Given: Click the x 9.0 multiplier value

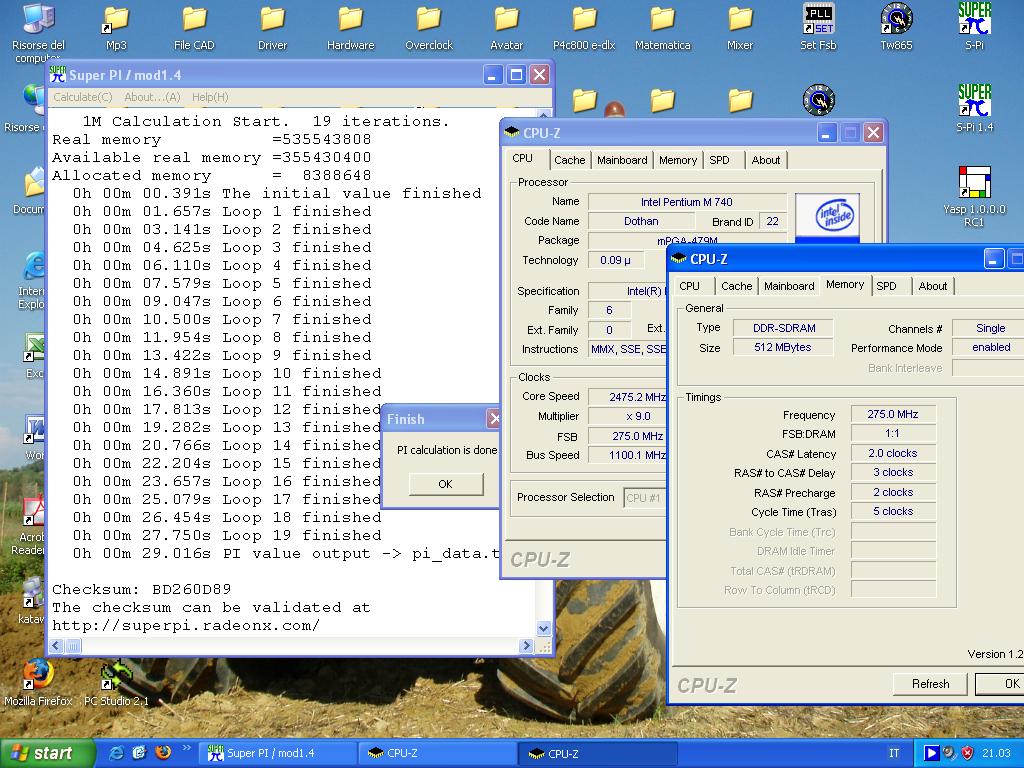Looking at the screenshot, I should [x=628, y=417].
